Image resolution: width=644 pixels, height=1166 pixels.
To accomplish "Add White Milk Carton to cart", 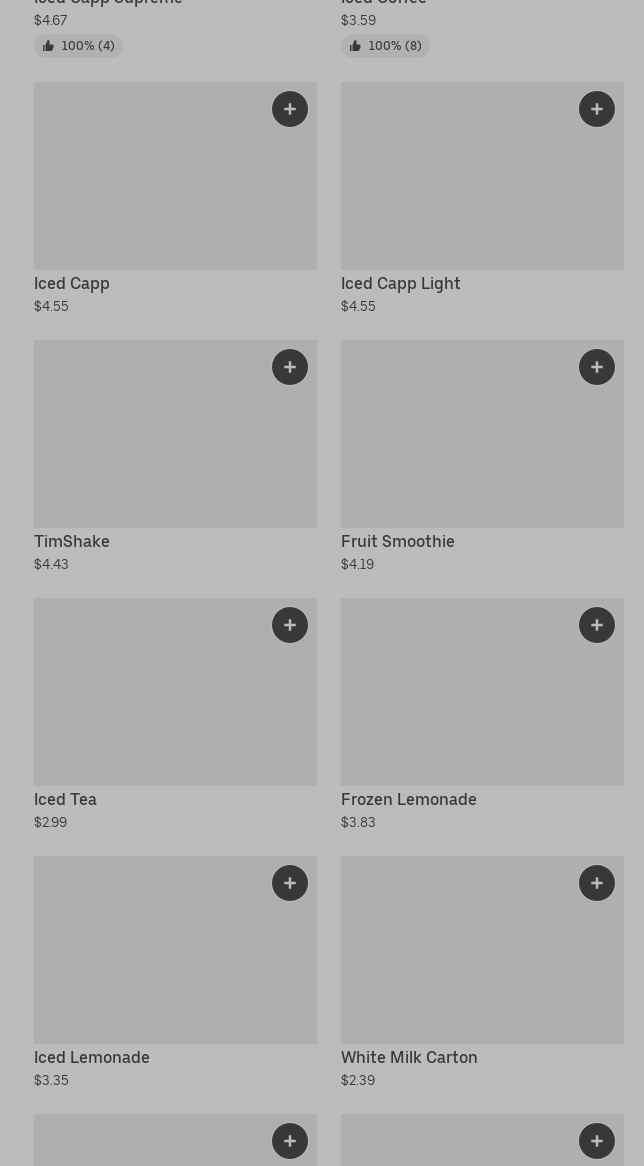I will [x=597, y=883].
